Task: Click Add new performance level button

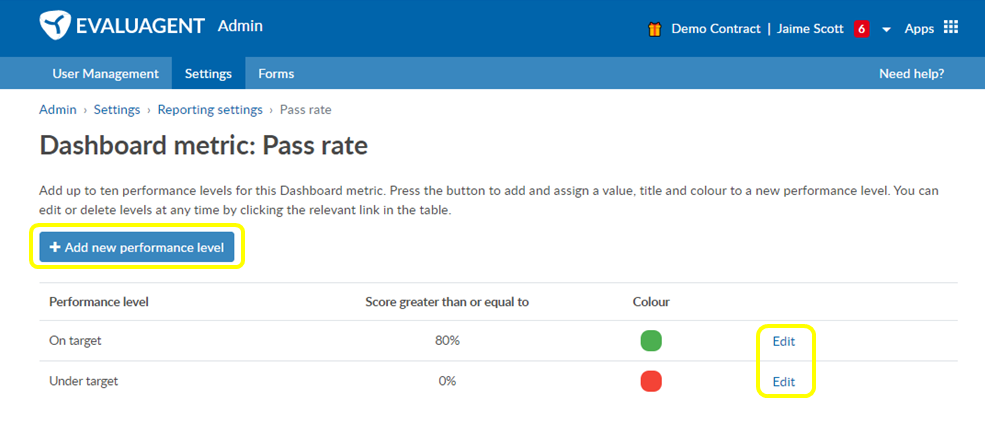Action: [x=136, y=248]
